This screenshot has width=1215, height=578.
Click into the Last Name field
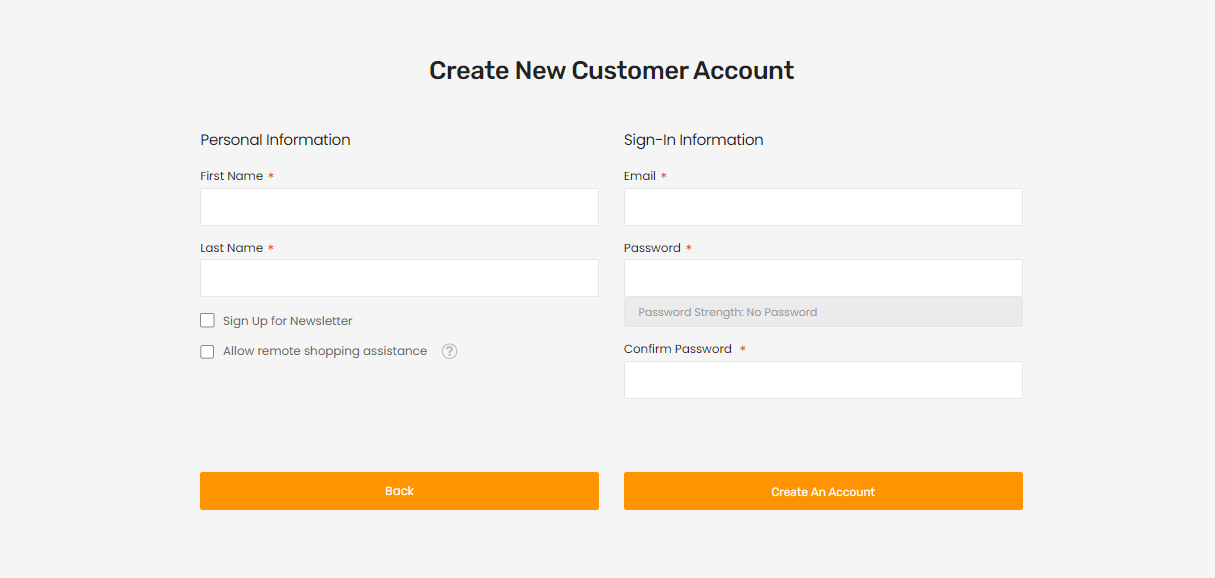coord(399,278)
